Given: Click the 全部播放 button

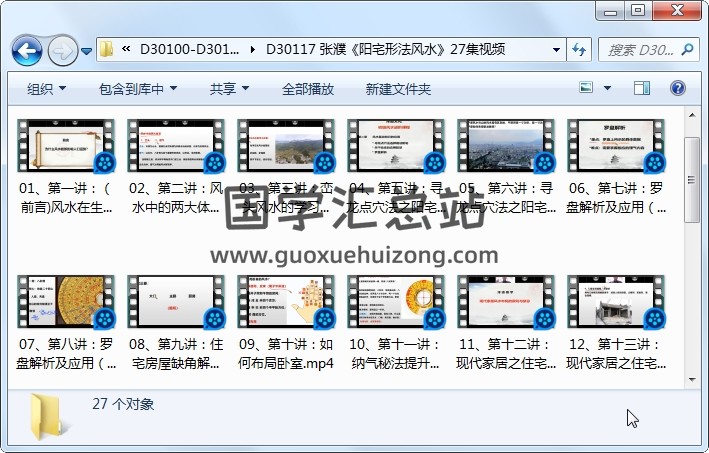Looking at the screenshot, I should [307, 88].
